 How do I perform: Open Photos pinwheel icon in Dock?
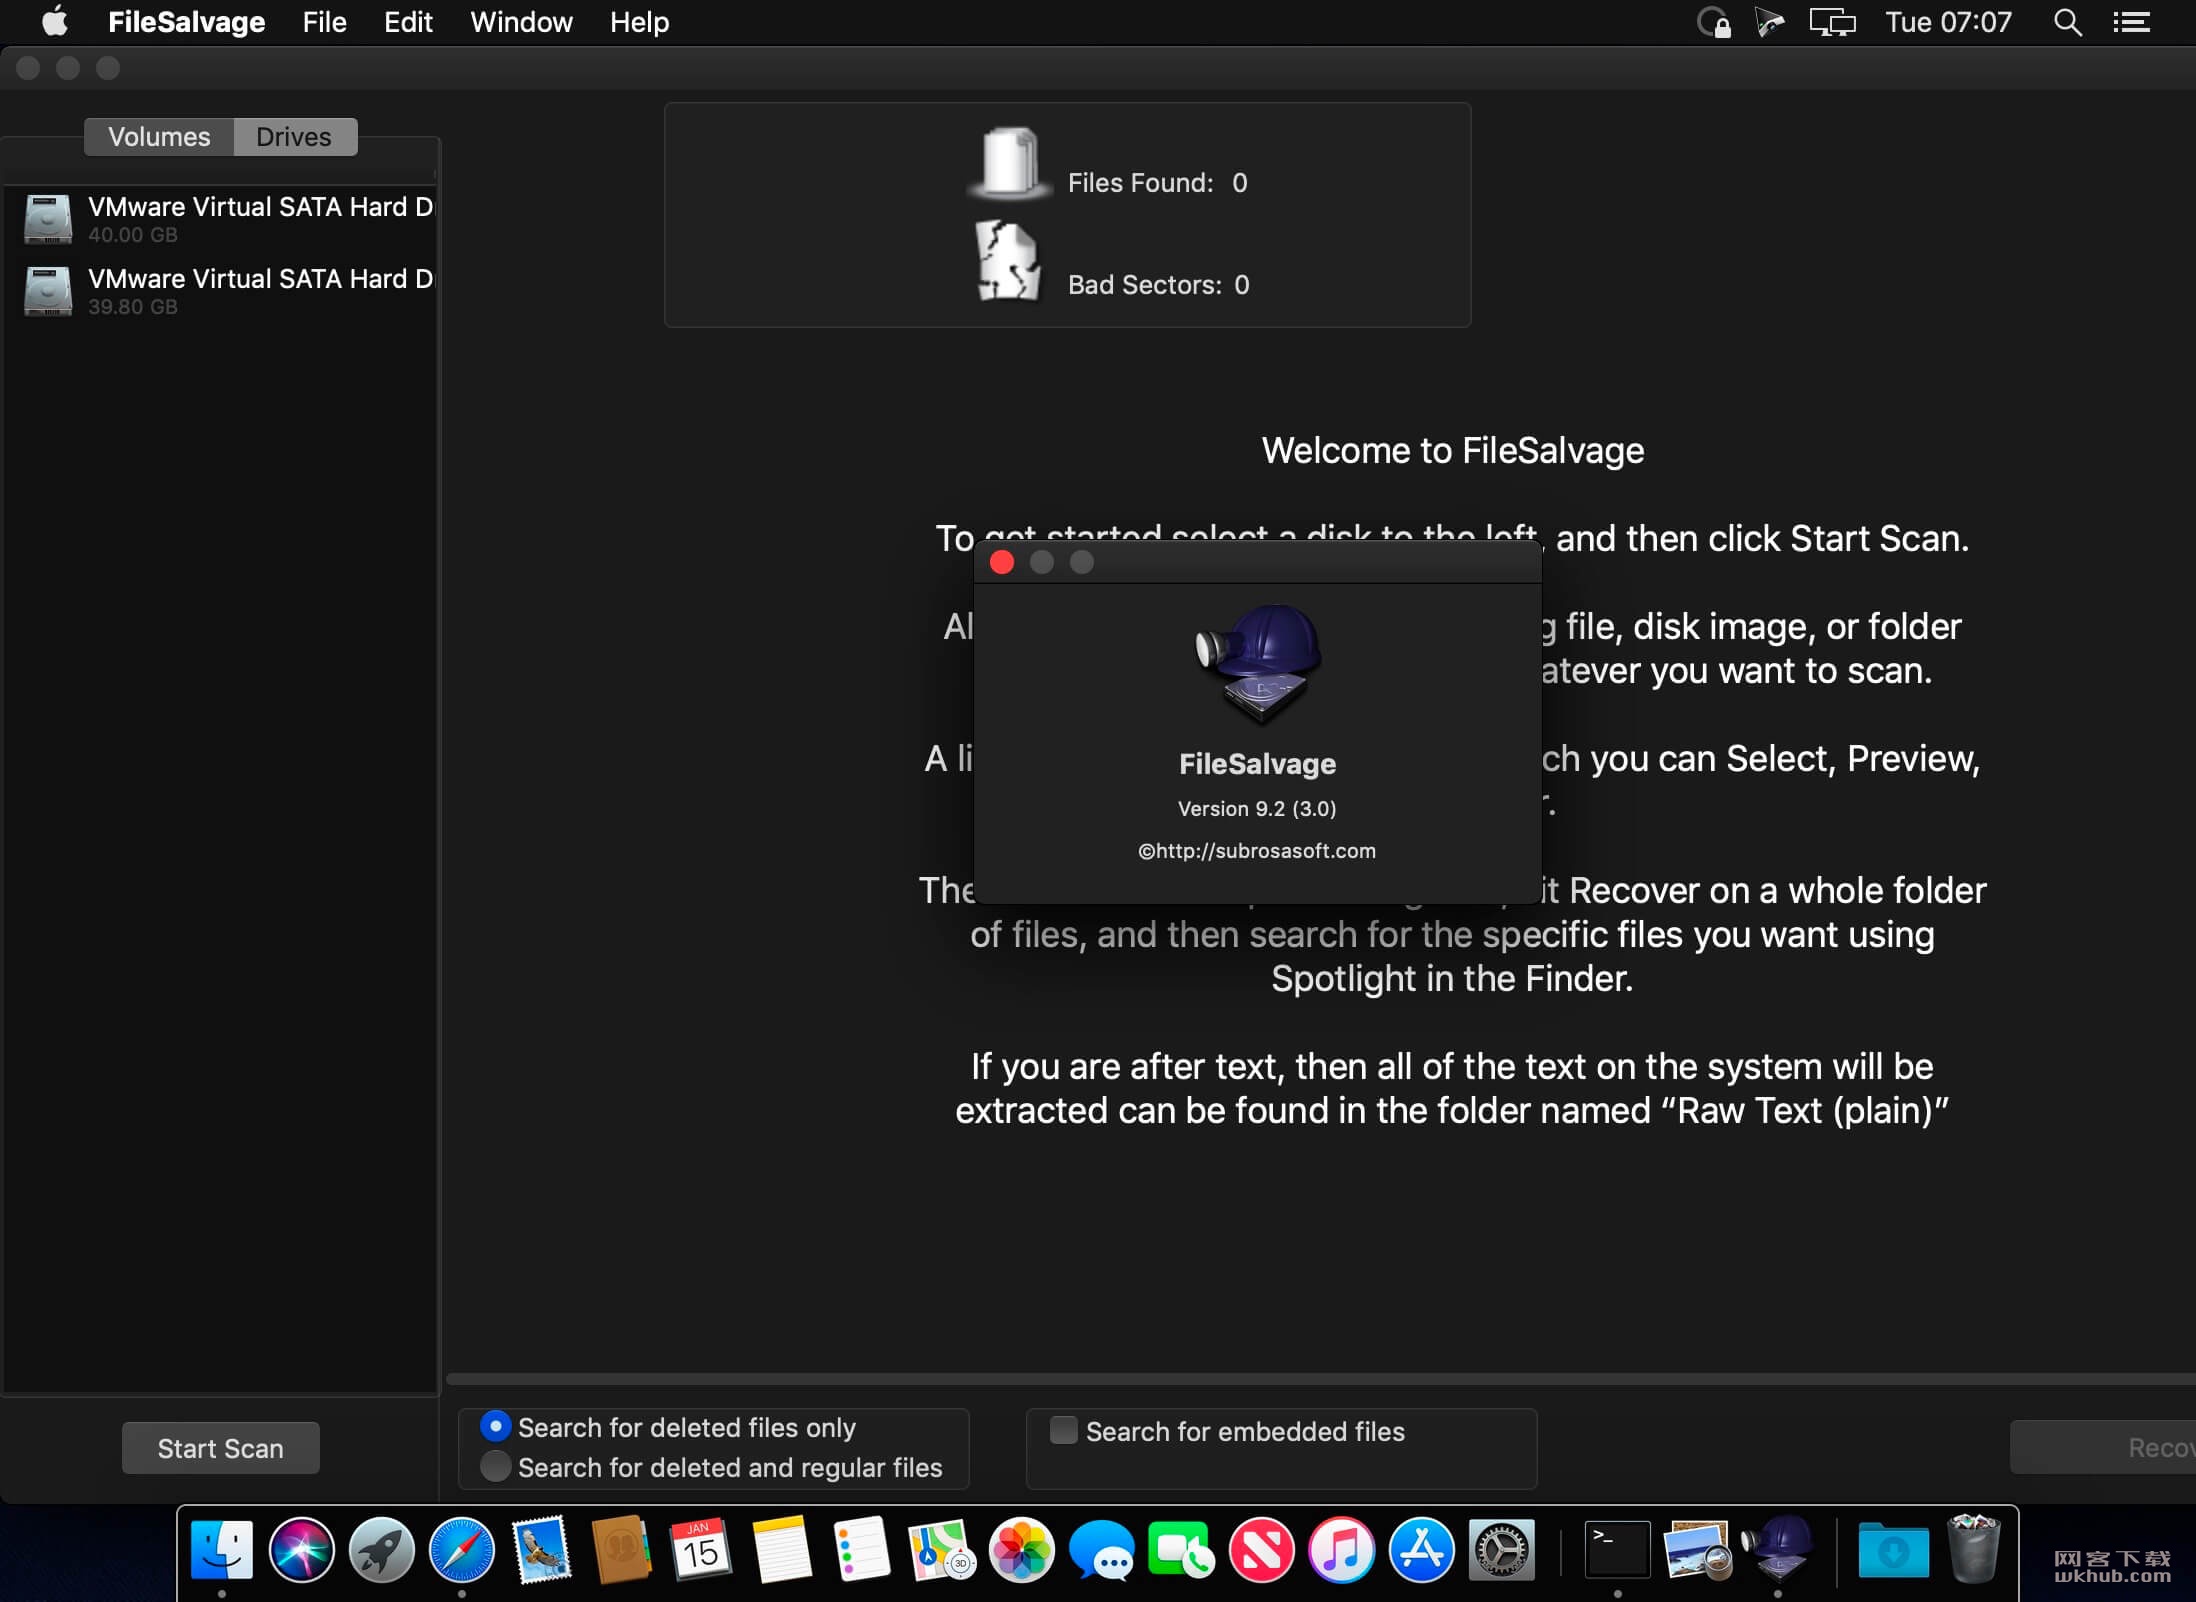click(1022, 1550)
